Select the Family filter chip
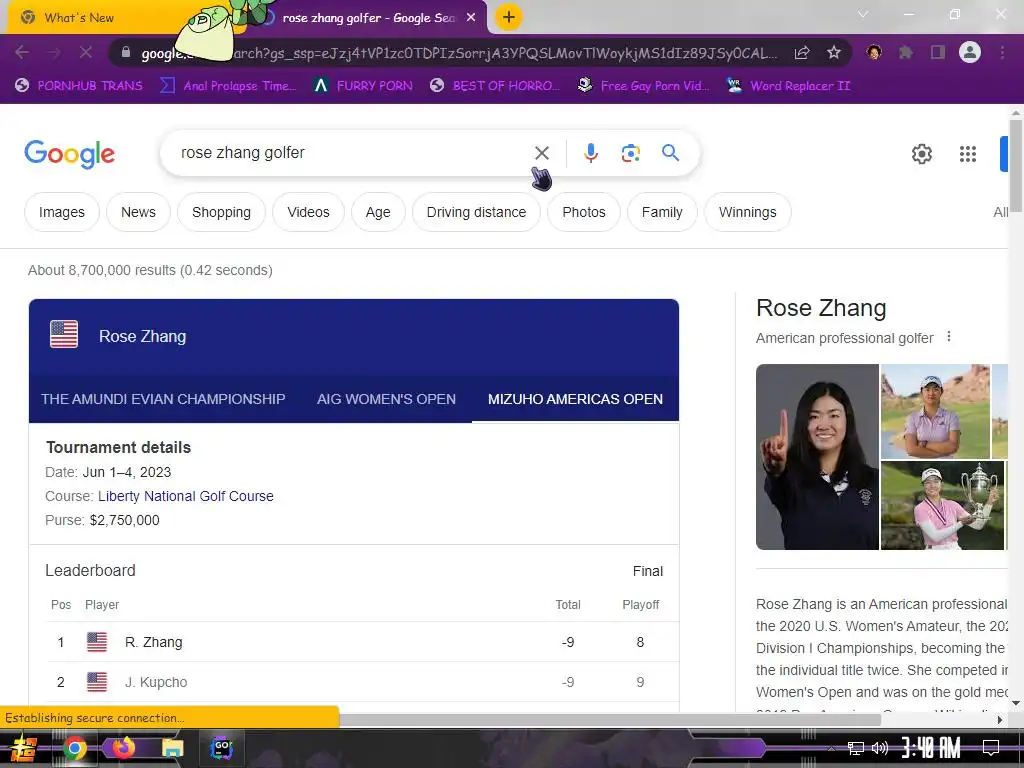 (662, 212)
